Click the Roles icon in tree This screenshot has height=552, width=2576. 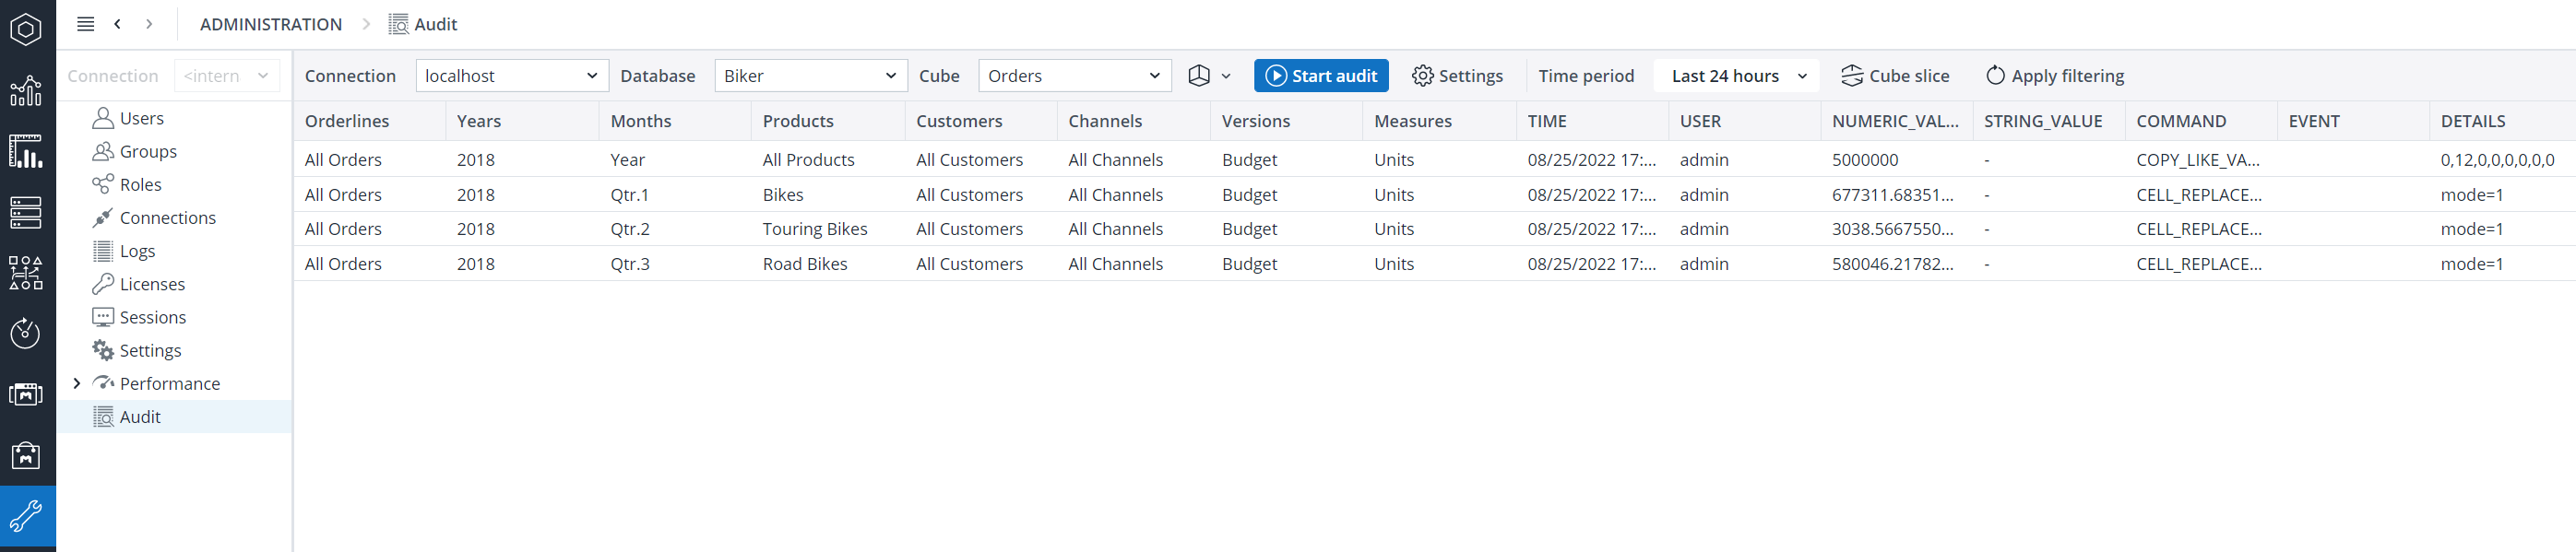coord(103,184)
